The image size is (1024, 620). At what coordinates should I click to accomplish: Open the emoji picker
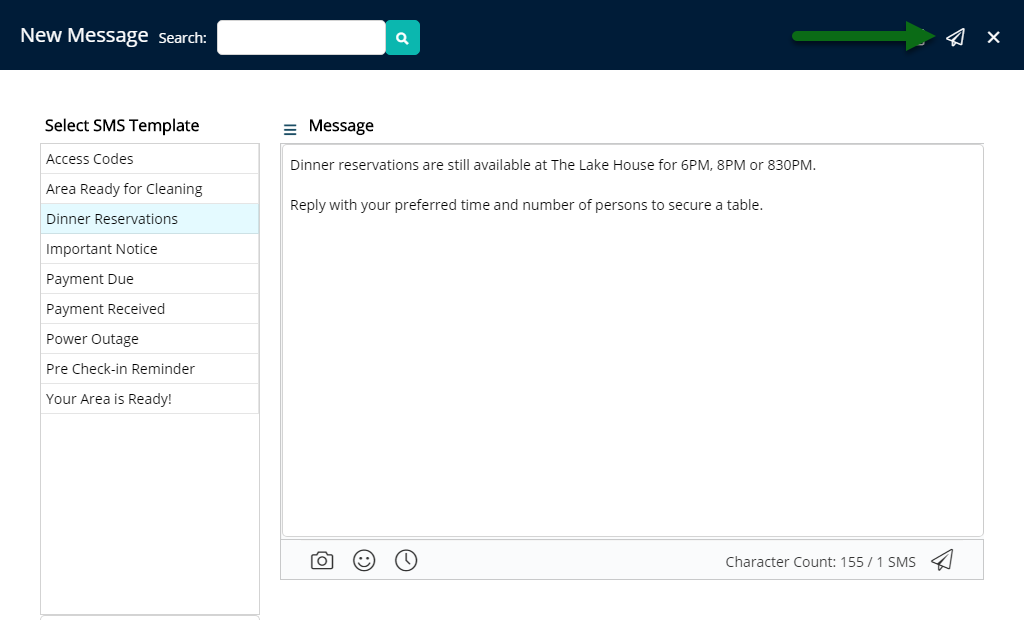[x=364, y=560]
